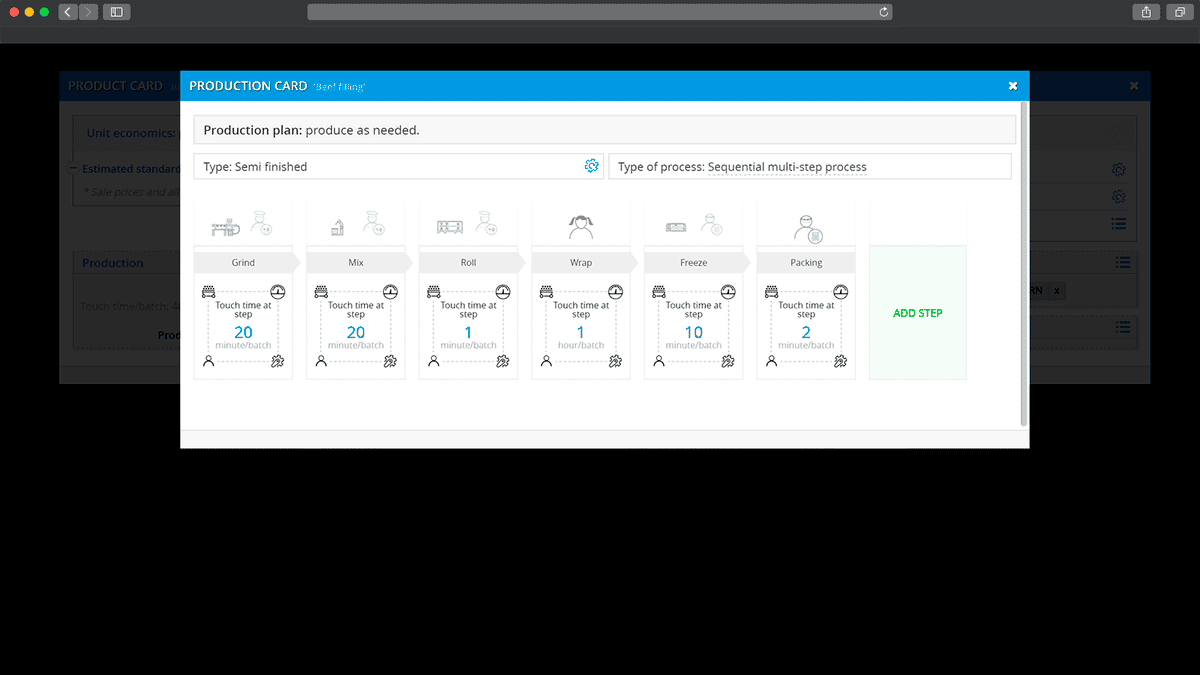Edit the Freeze touch time value of 10
The image size is (1200, 675).
point(694,332)
